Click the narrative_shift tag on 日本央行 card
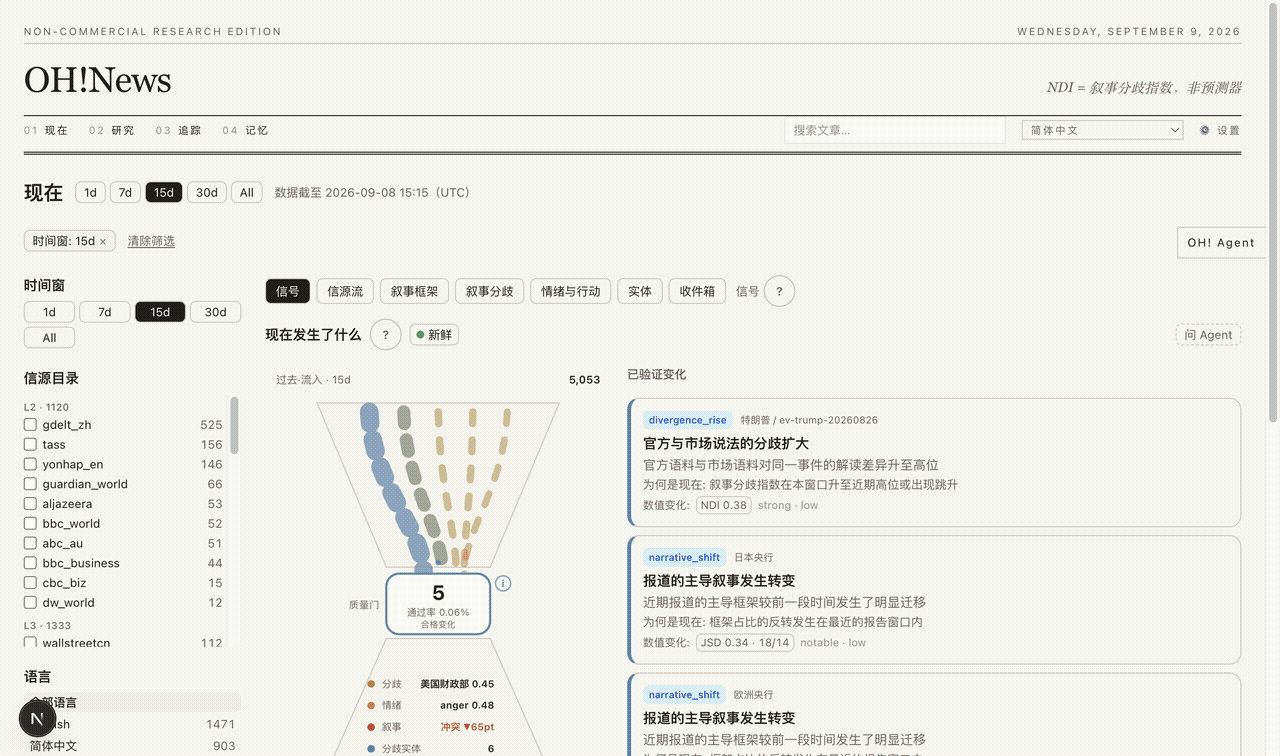The width and height of the screenshot is (1280, 756). (x=684, y=557)
